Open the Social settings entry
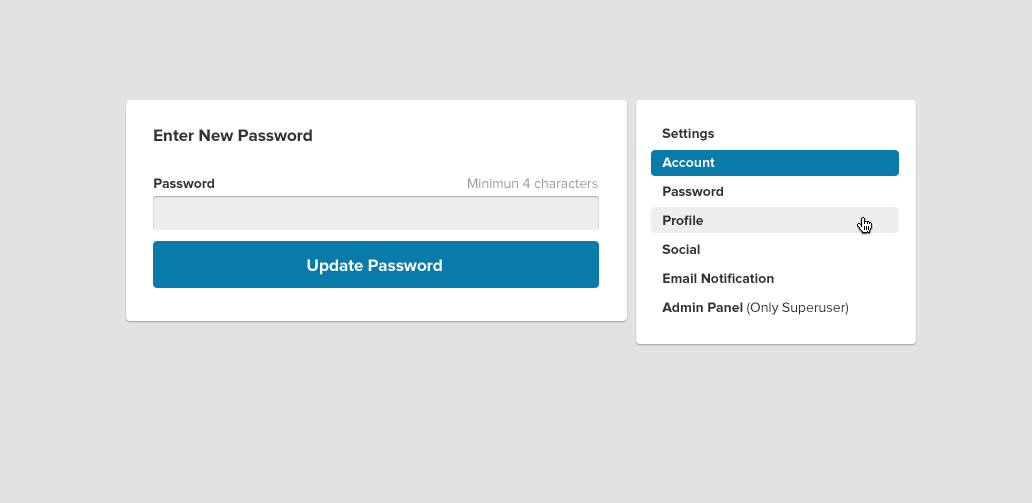This screenshot has height=503, width=1032. 775,250
